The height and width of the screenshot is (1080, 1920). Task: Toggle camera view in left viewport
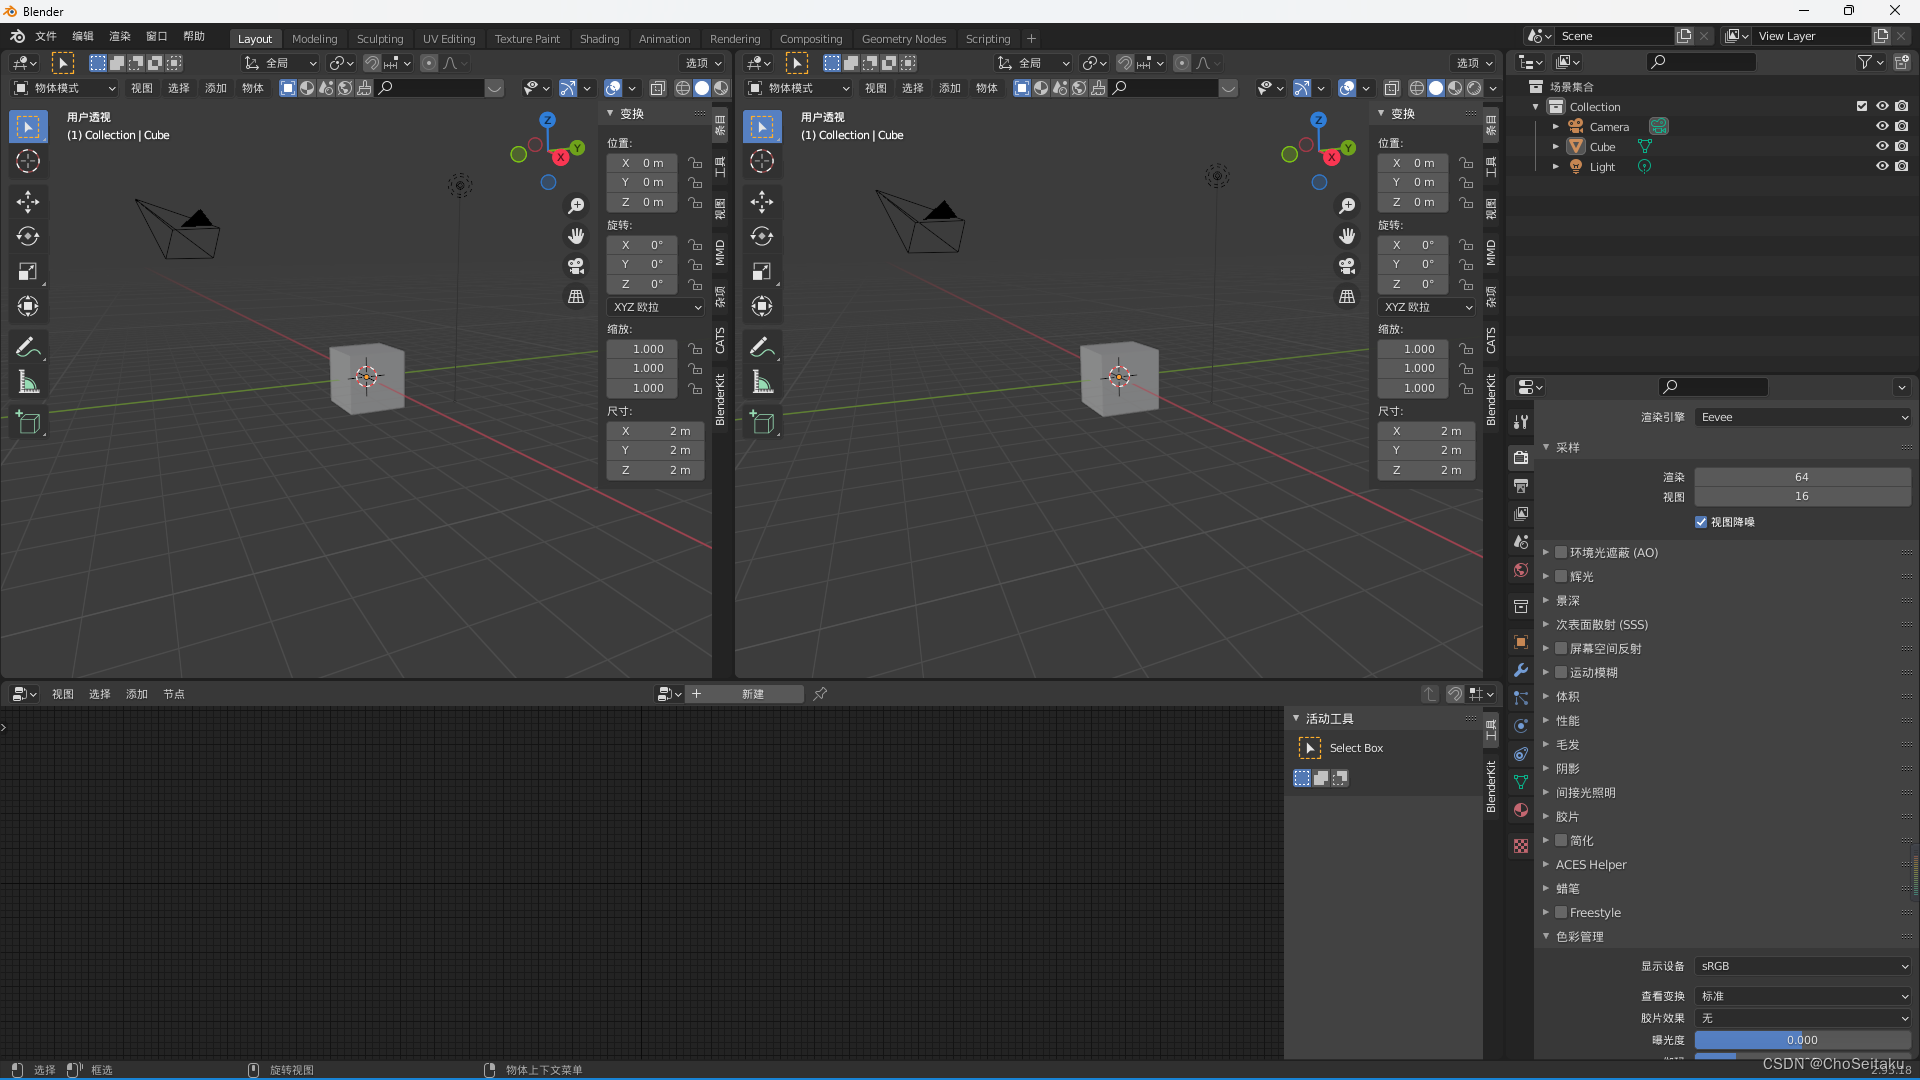[576, 266]
